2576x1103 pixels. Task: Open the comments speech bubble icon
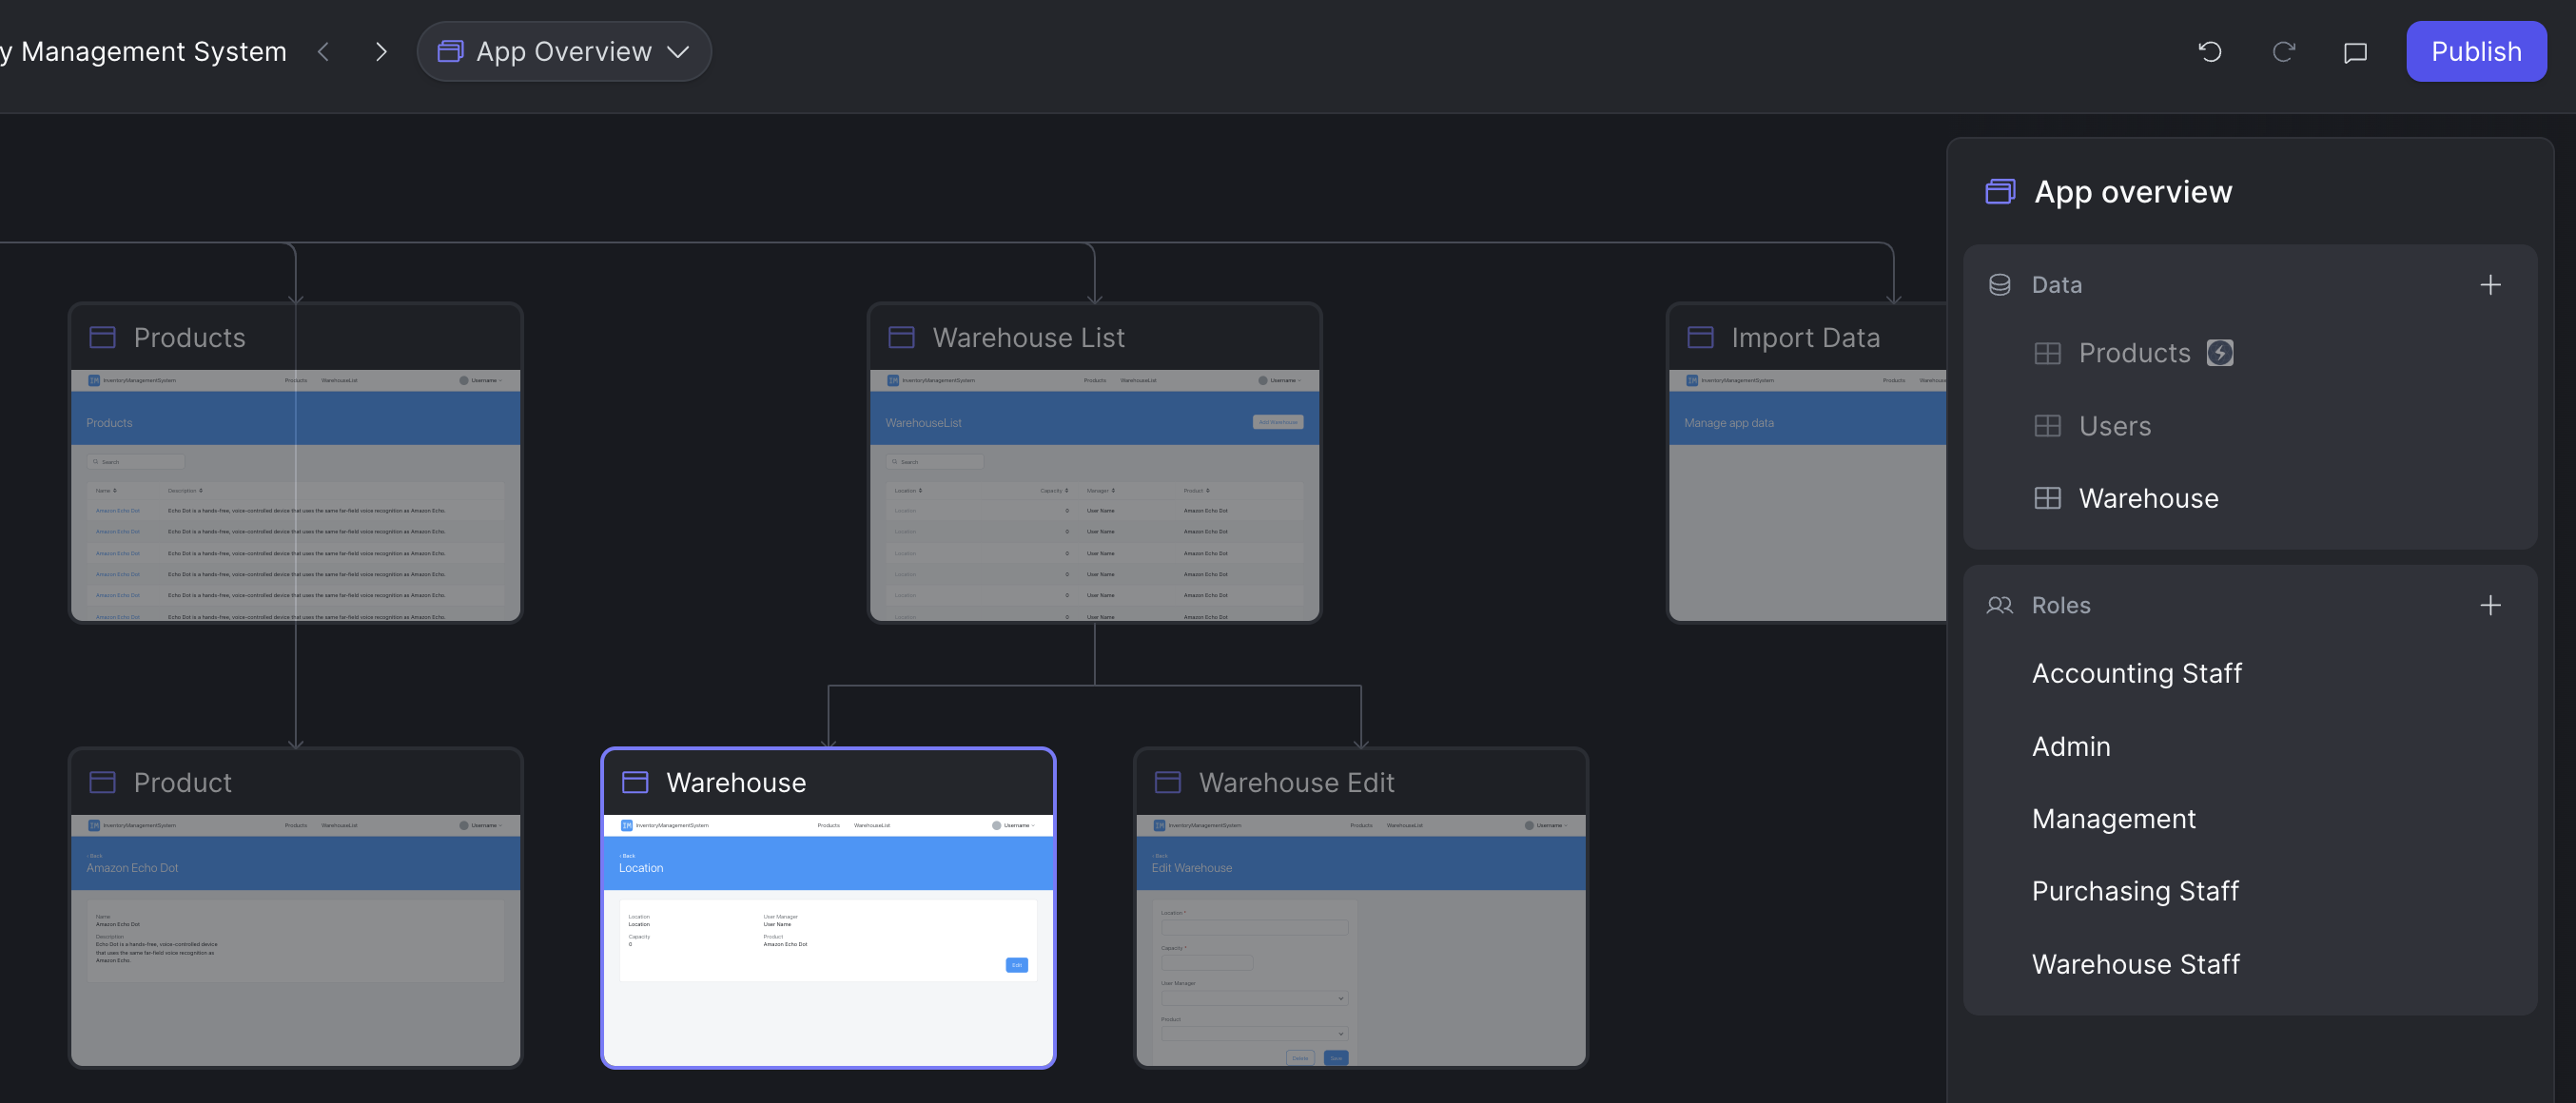[2355, 52]
